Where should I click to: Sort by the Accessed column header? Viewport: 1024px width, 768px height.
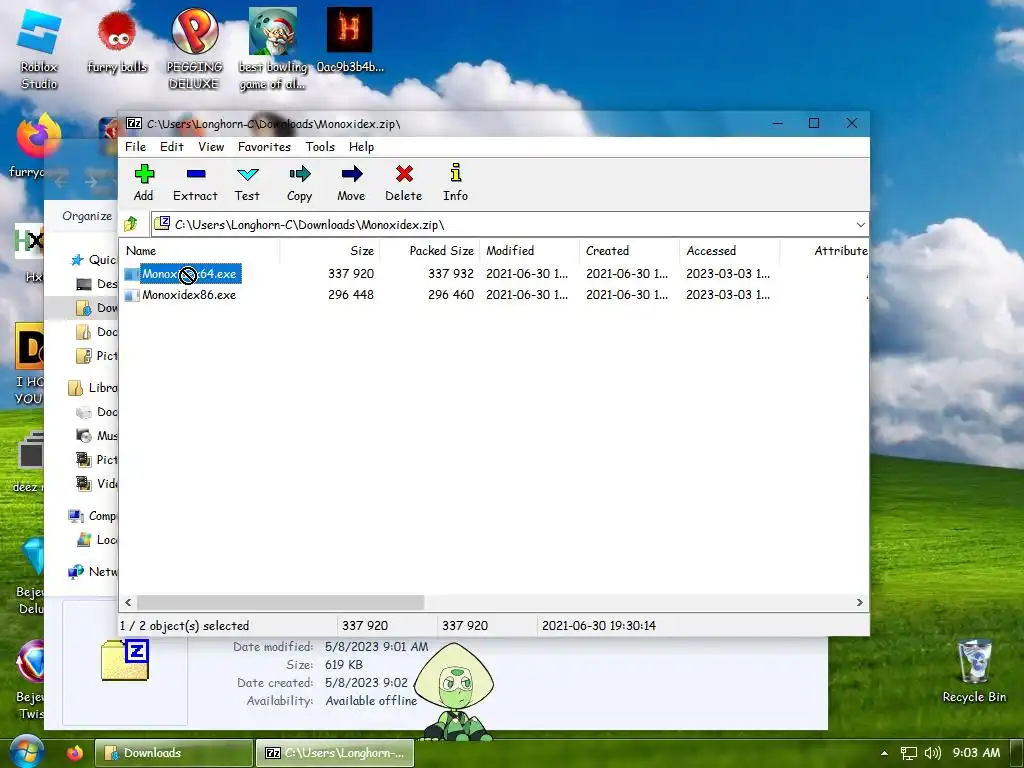pyautogui.click(x=729, y=251)
